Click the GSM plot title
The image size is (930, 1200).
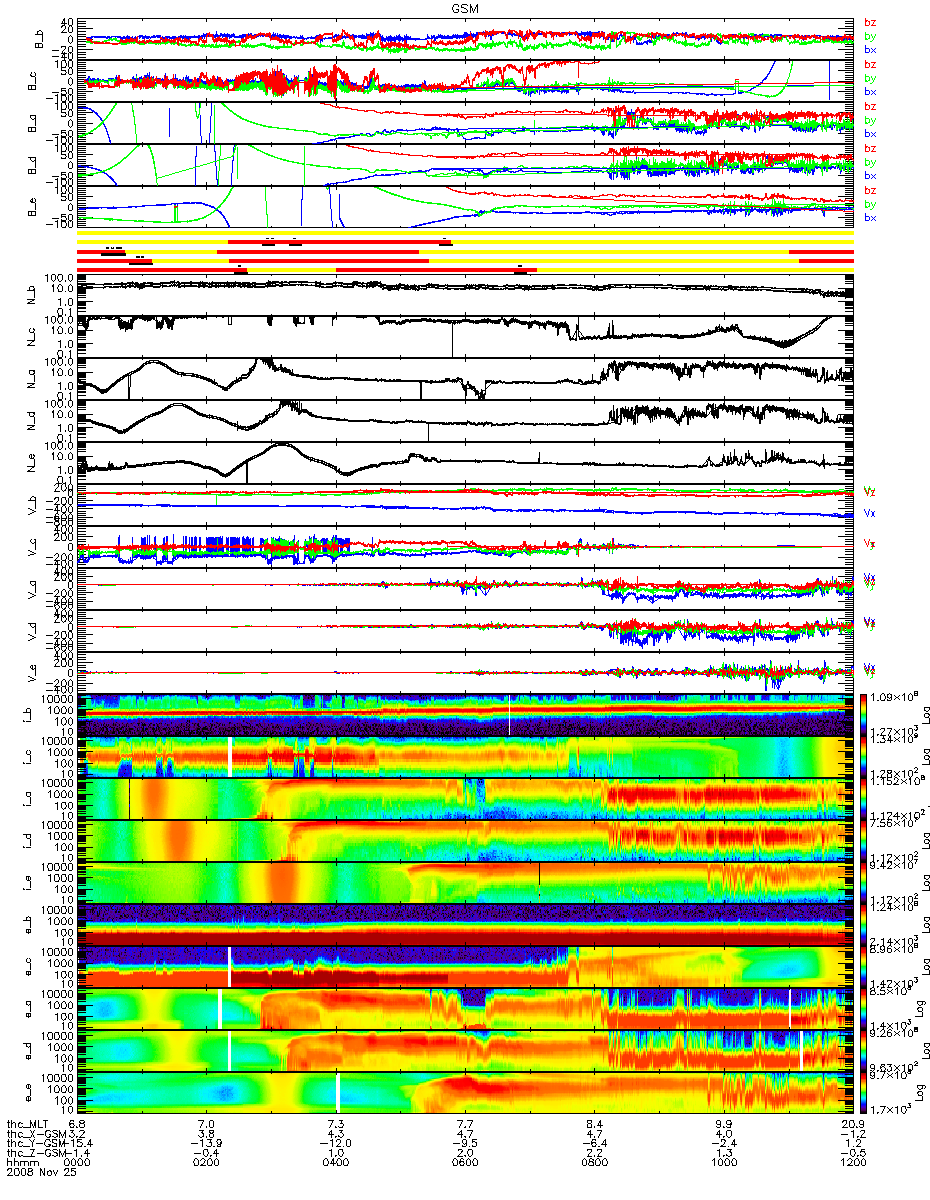(464, 7)
